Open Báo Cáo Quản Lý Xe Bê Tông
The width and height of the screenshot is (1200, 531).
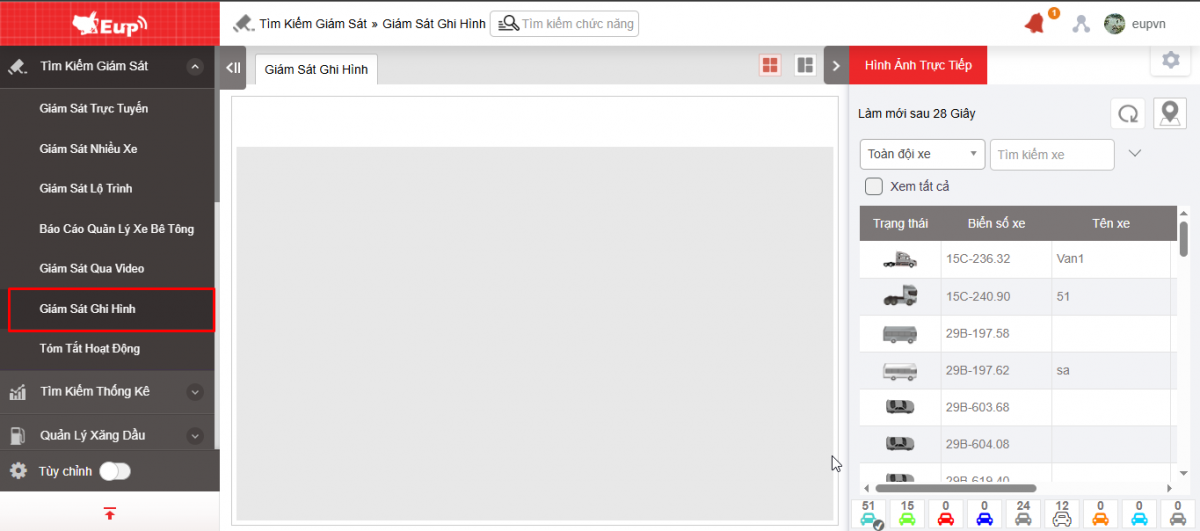pyautogui.click(x=117, y=228)
